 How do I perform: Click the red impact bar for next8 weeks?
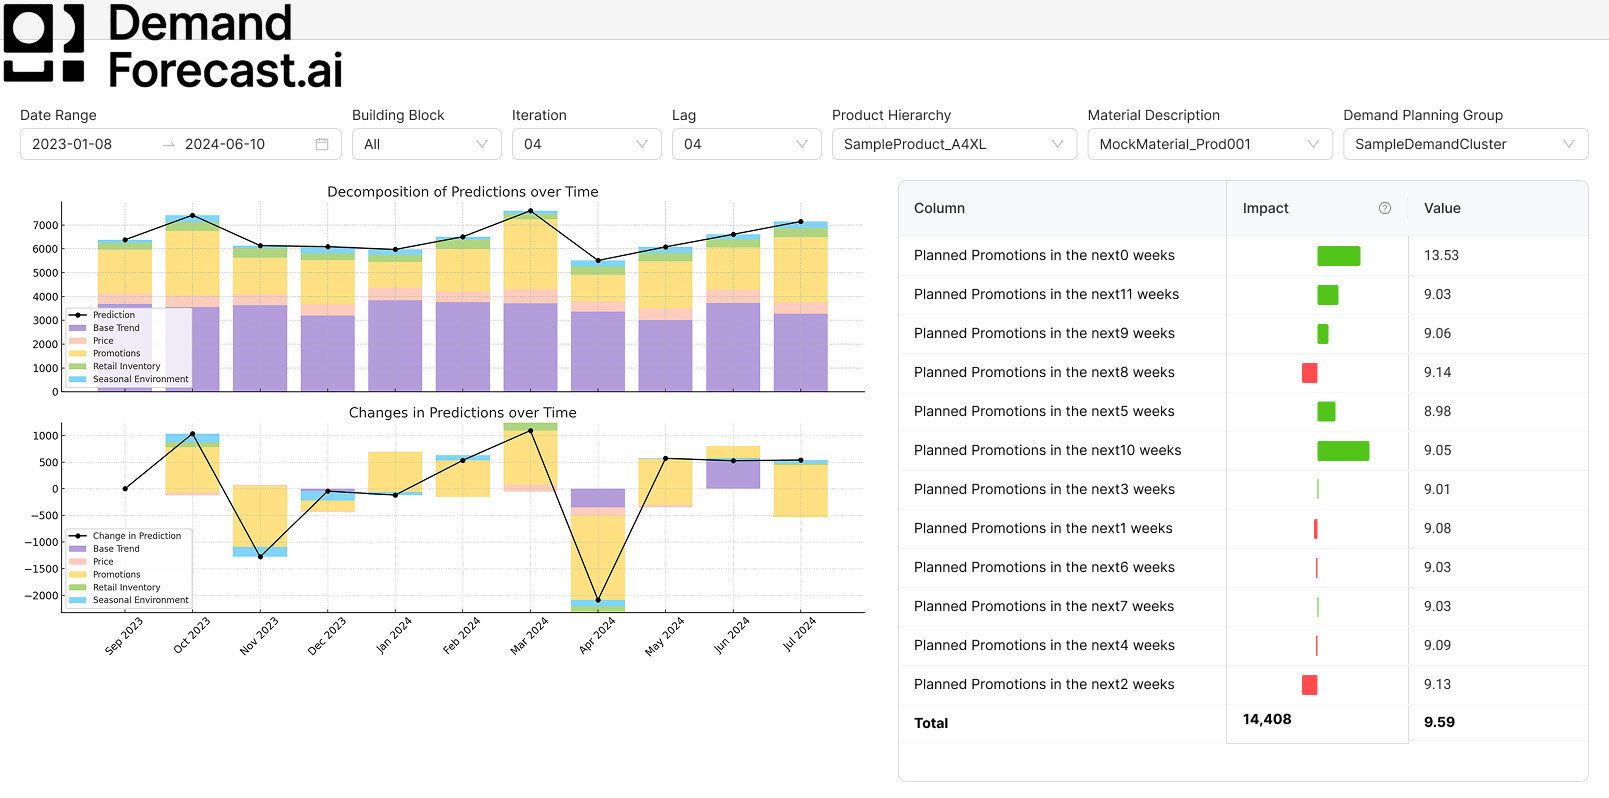pos(1309,373)
